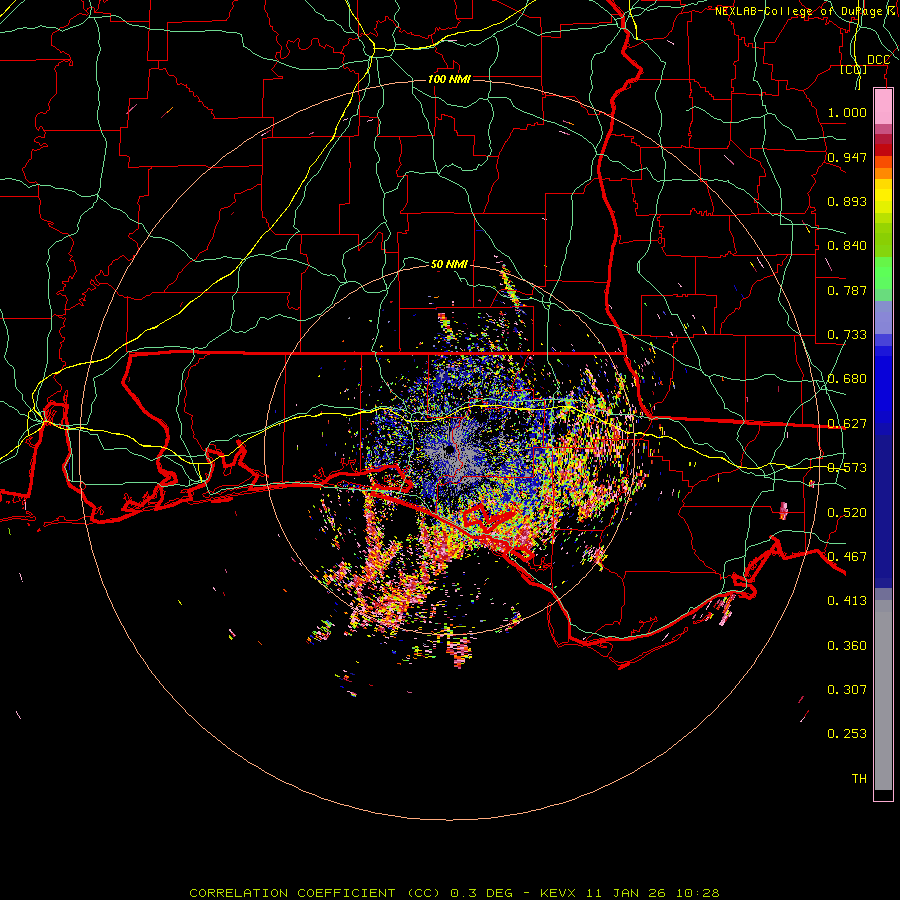Pick the bright green legend swatch

coord(883,273)
